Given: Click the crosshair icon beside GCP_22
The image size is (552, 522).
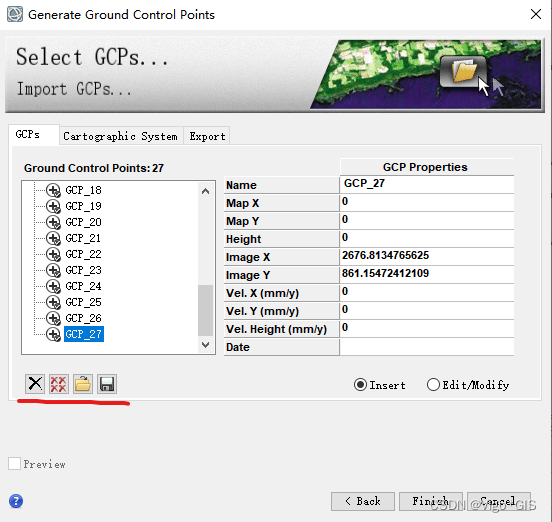Looking at the screenshot, I should [x=54, y=254].
